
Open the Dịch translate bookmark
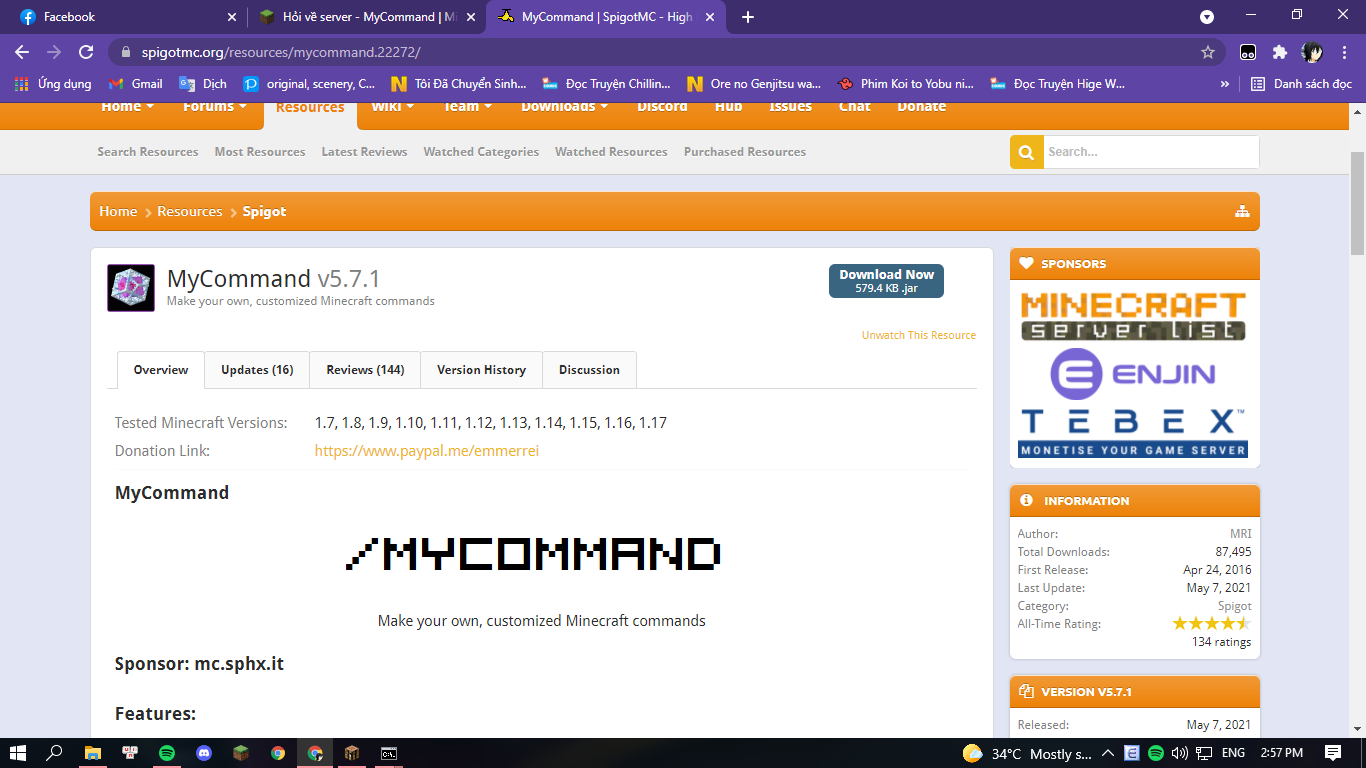point(203,84)
